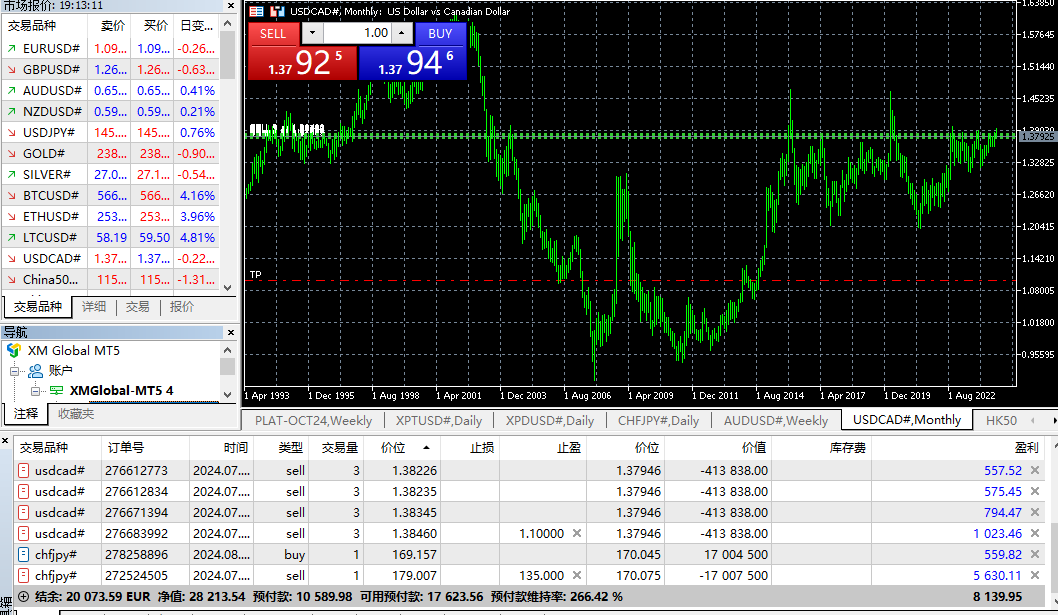Viewport: 1058px width, 615px height.
Task: Select AUDUSD# in Market Watch
Action: 111,90
